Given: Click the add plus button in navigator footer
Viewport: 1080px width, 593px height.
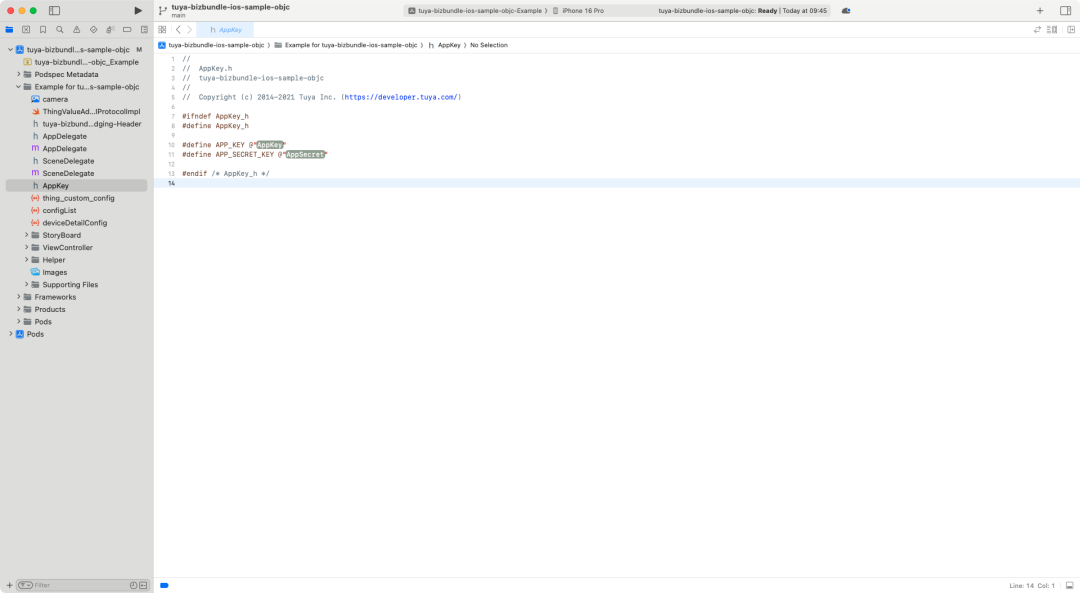Looking at the screenshot, I should pos(9,585).
